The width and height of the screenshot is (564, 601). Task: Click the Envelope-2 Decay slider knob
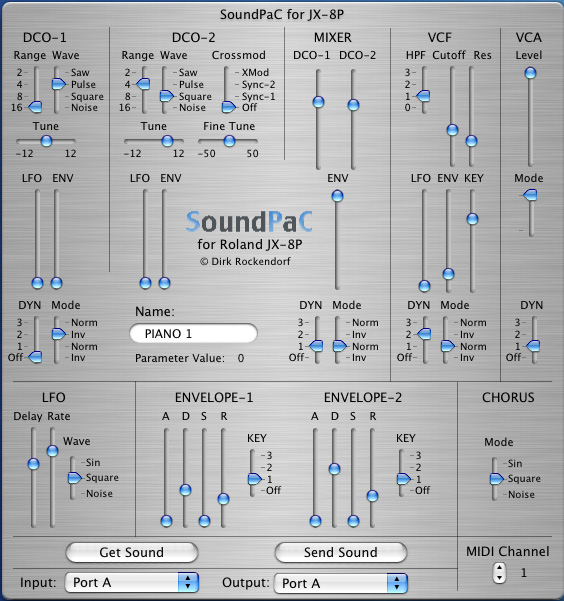334,469
